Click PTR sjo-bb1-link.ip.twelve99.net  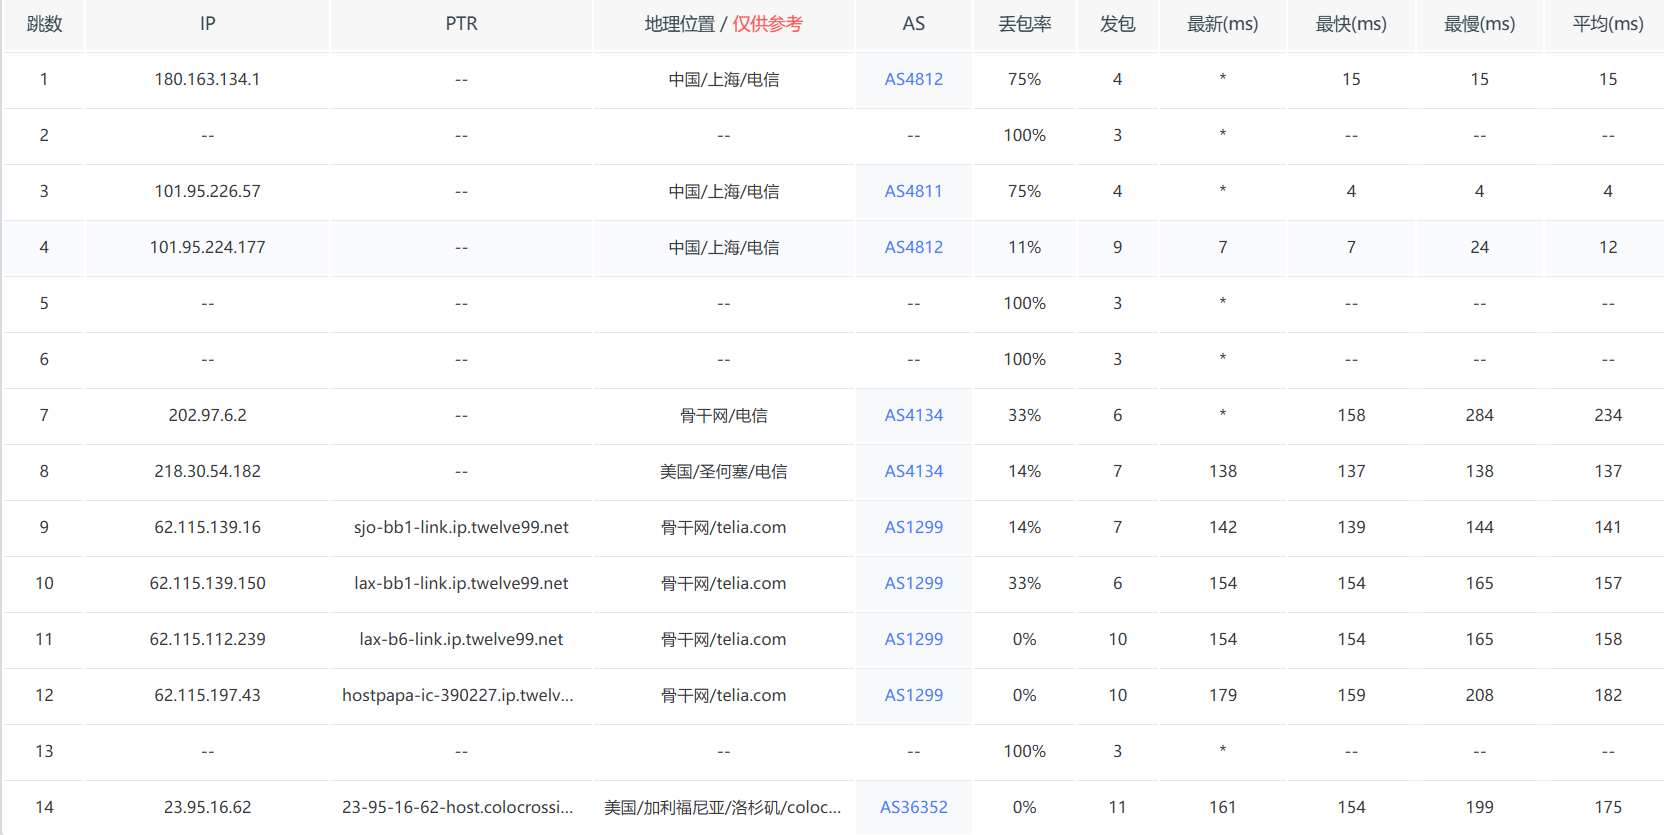[461, 527]
